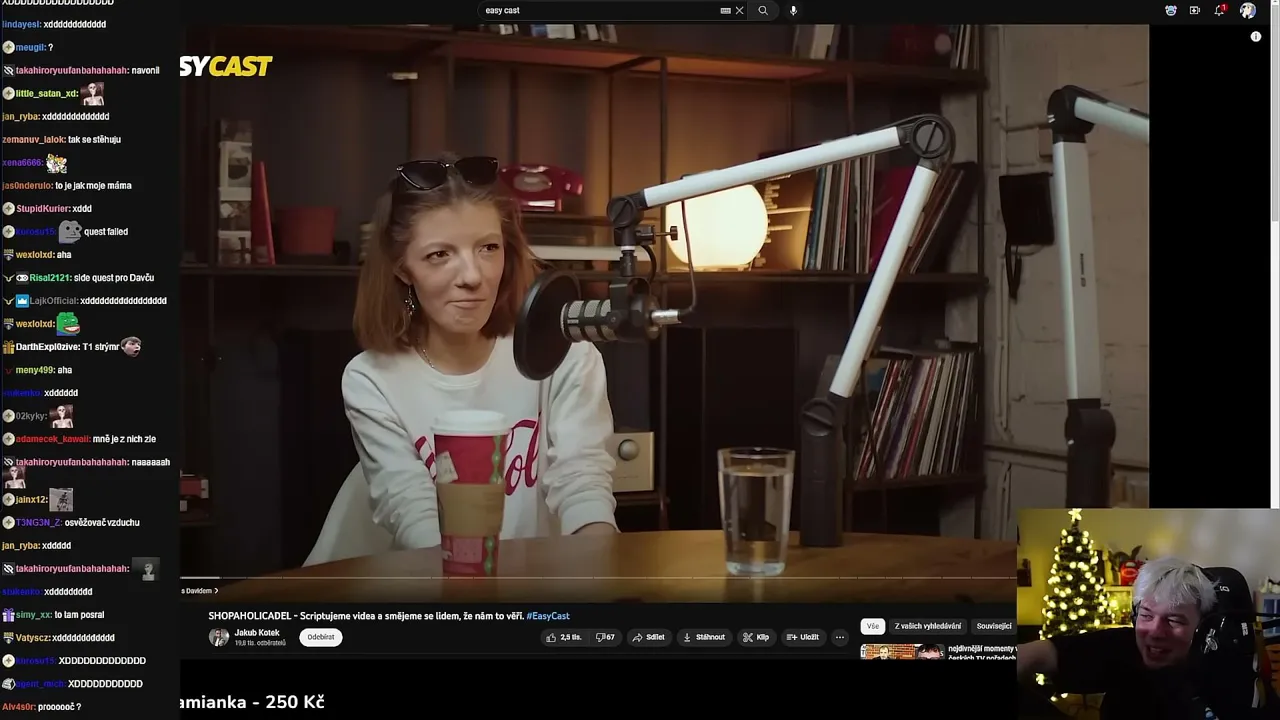The height and width of the screenshot is (720, 1280).
Task: Click username meny499 in chat
Action: click(34, 370)
